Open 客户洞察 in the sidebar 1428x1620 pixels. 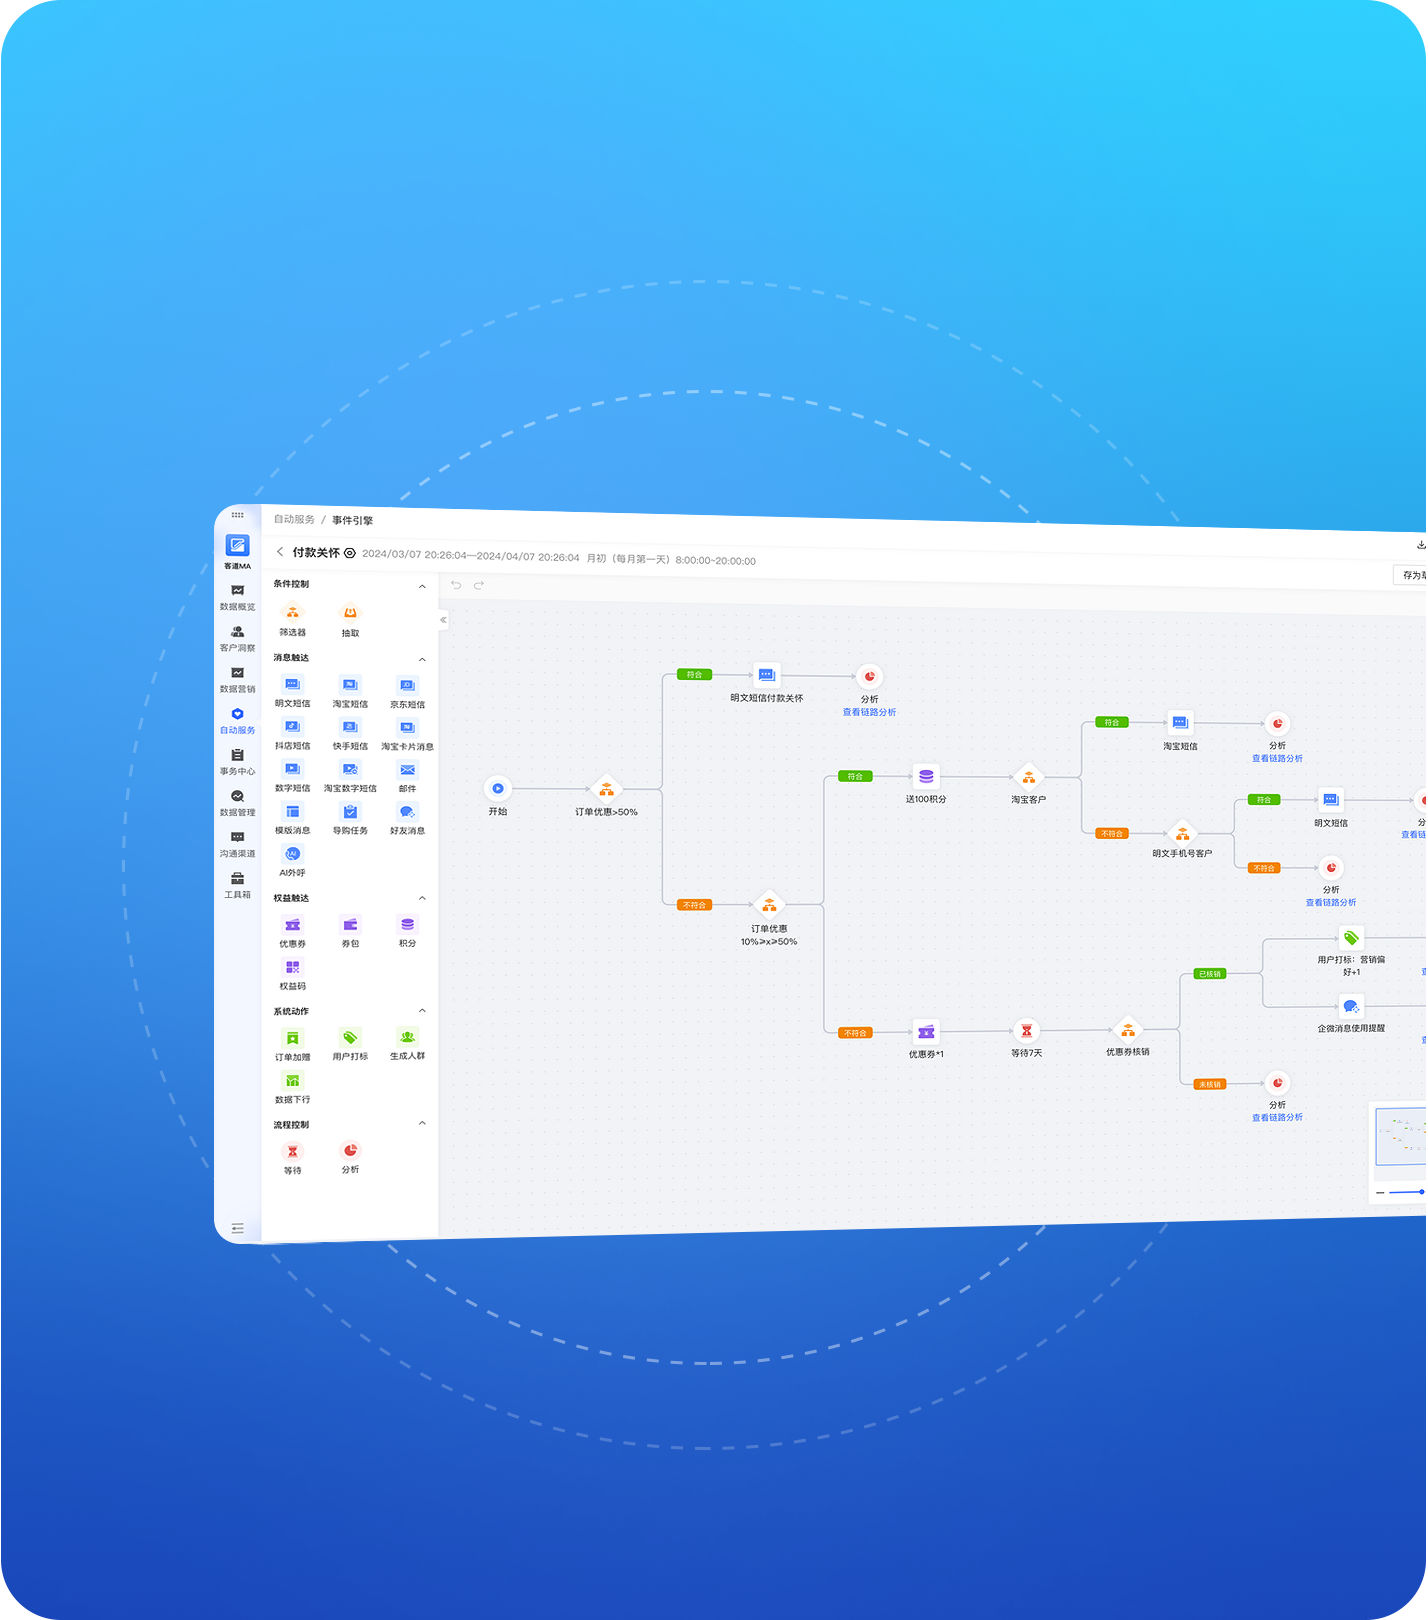237,639
